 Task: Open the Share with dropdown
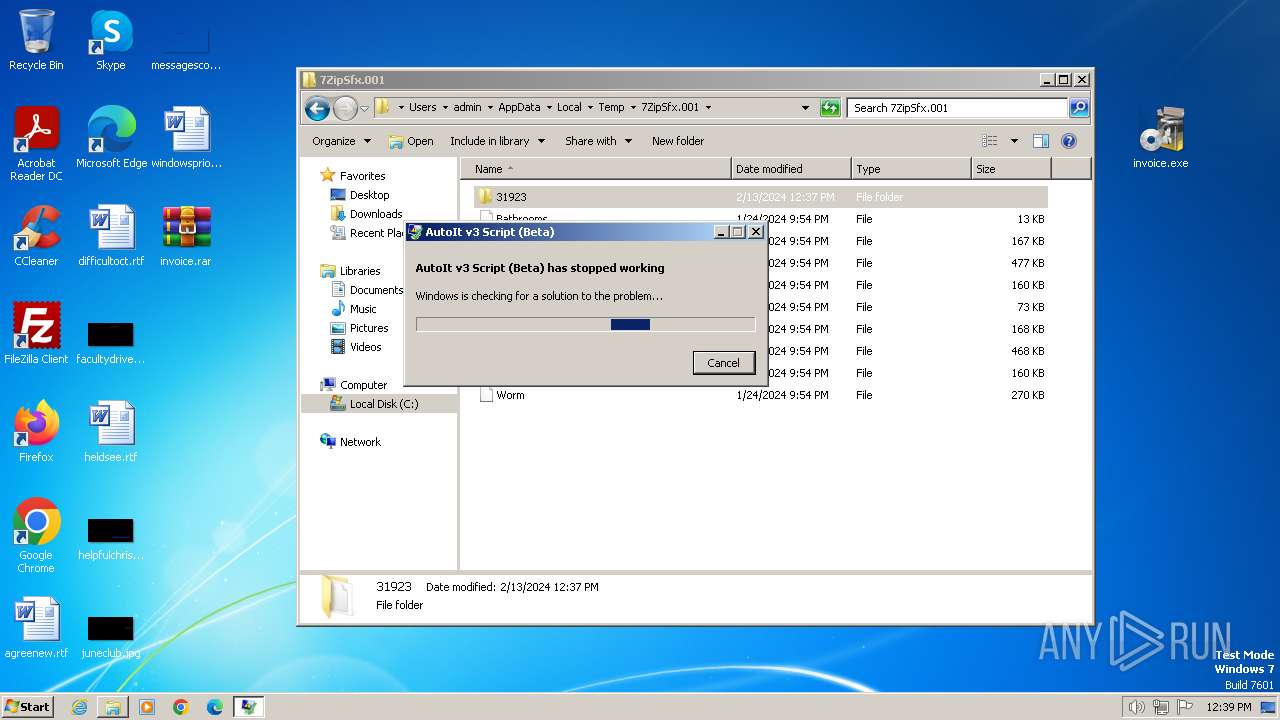point(598,141)
